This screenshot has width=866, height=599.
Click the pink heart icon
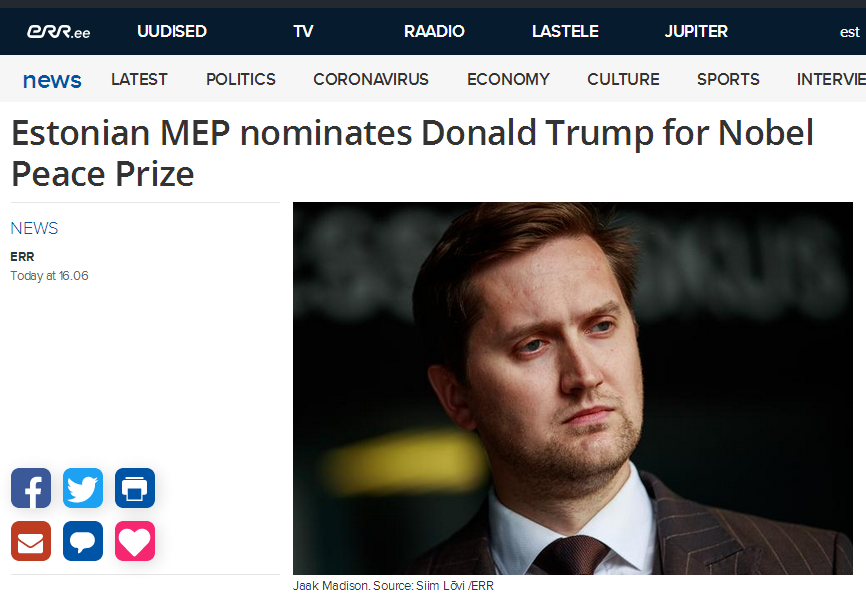pos(135,541)
